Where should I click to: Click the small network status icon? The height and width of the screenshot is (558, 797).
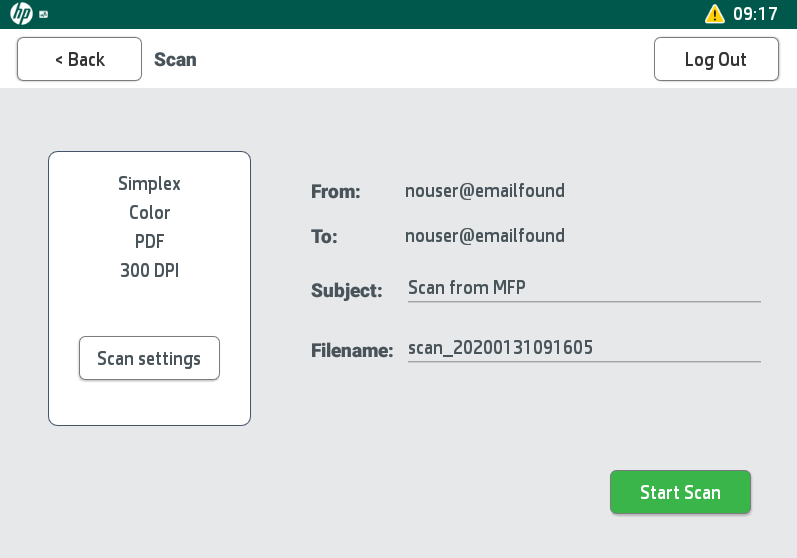tap(44, 15)
